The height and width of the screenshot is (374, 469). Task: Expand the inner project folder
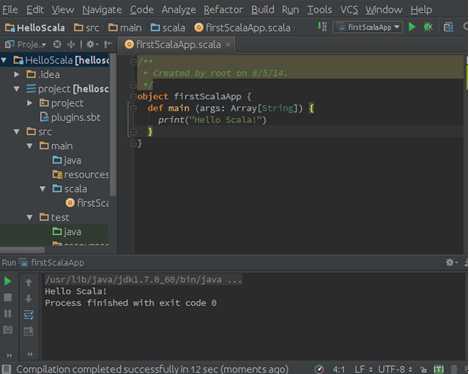[x=29, y=103]
